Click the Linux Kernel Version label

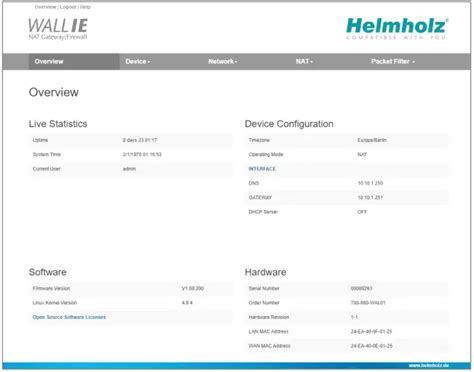55,303
